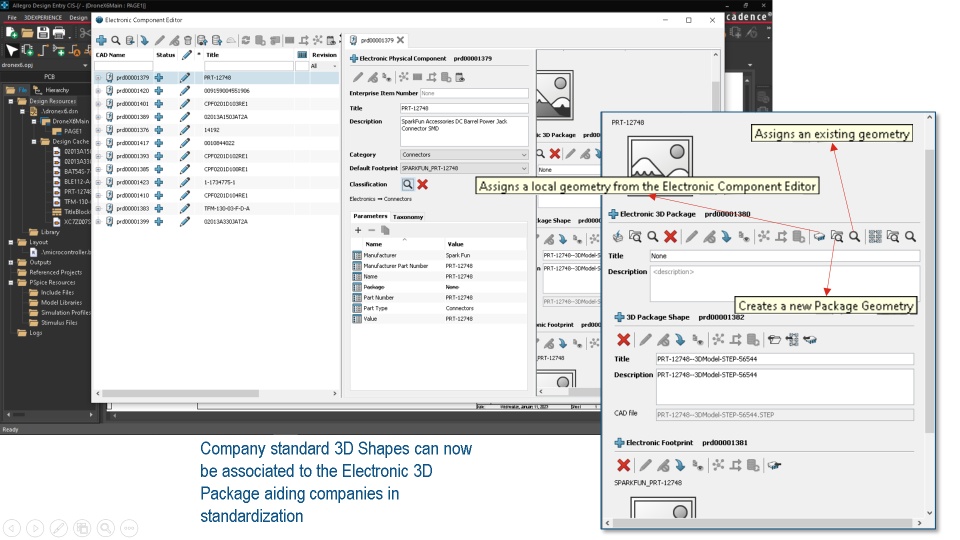Click the Classification search magnifier icon
Image resolution: width=960 pixels, height=540 pixels.
407,184
